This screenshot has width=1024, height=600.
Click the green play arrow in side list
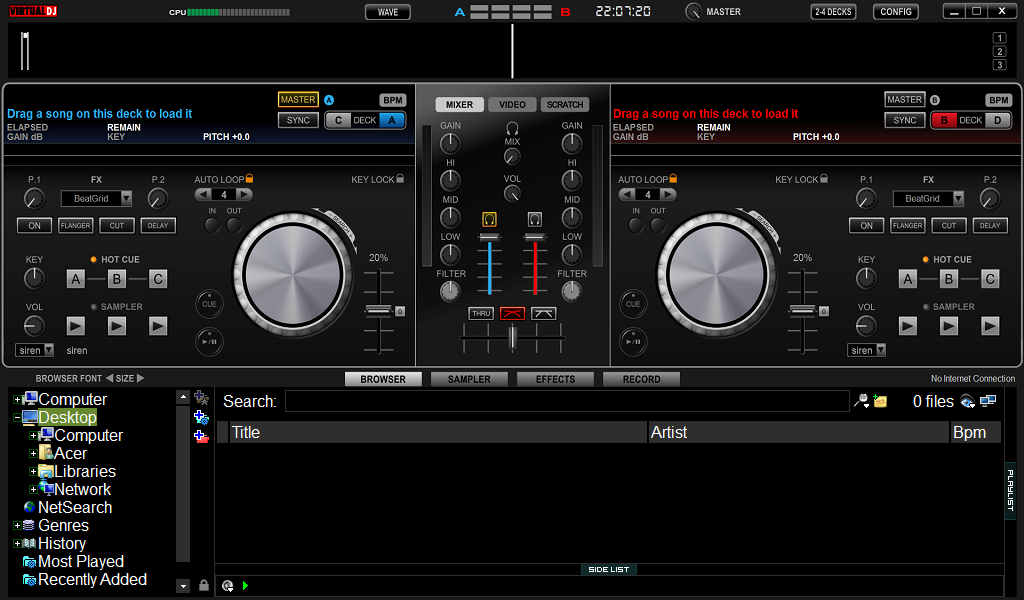tap(246, 586)
